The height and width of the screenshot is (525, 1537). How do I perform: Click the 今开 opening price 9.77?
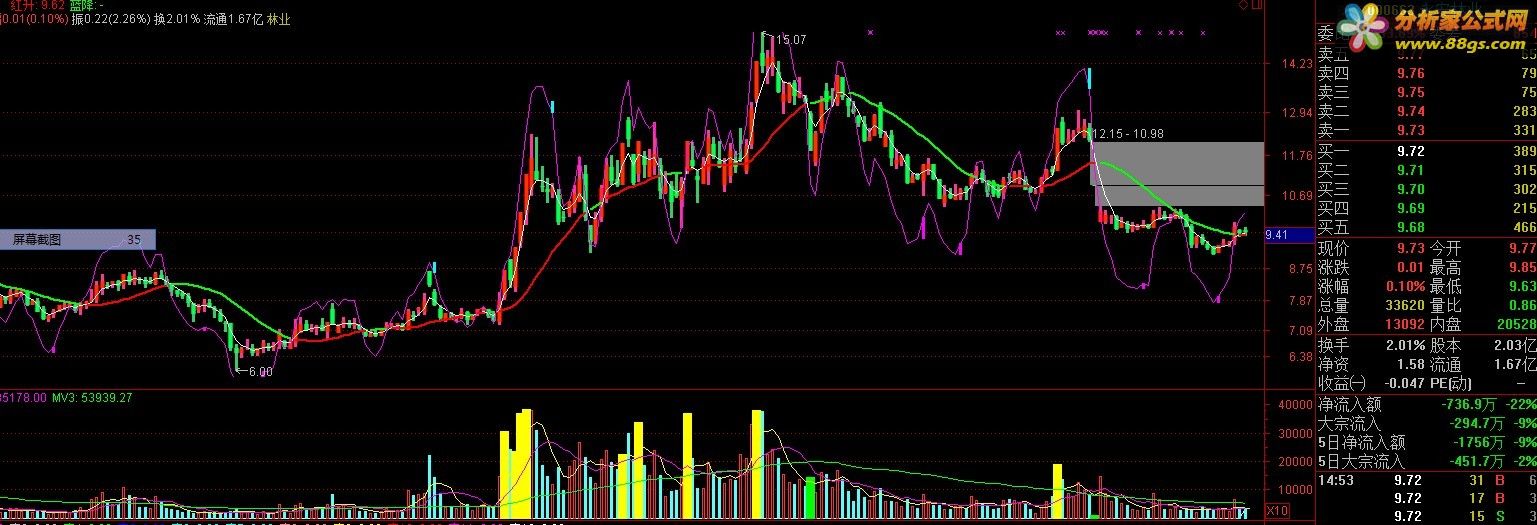click(x=1522, y=248)
